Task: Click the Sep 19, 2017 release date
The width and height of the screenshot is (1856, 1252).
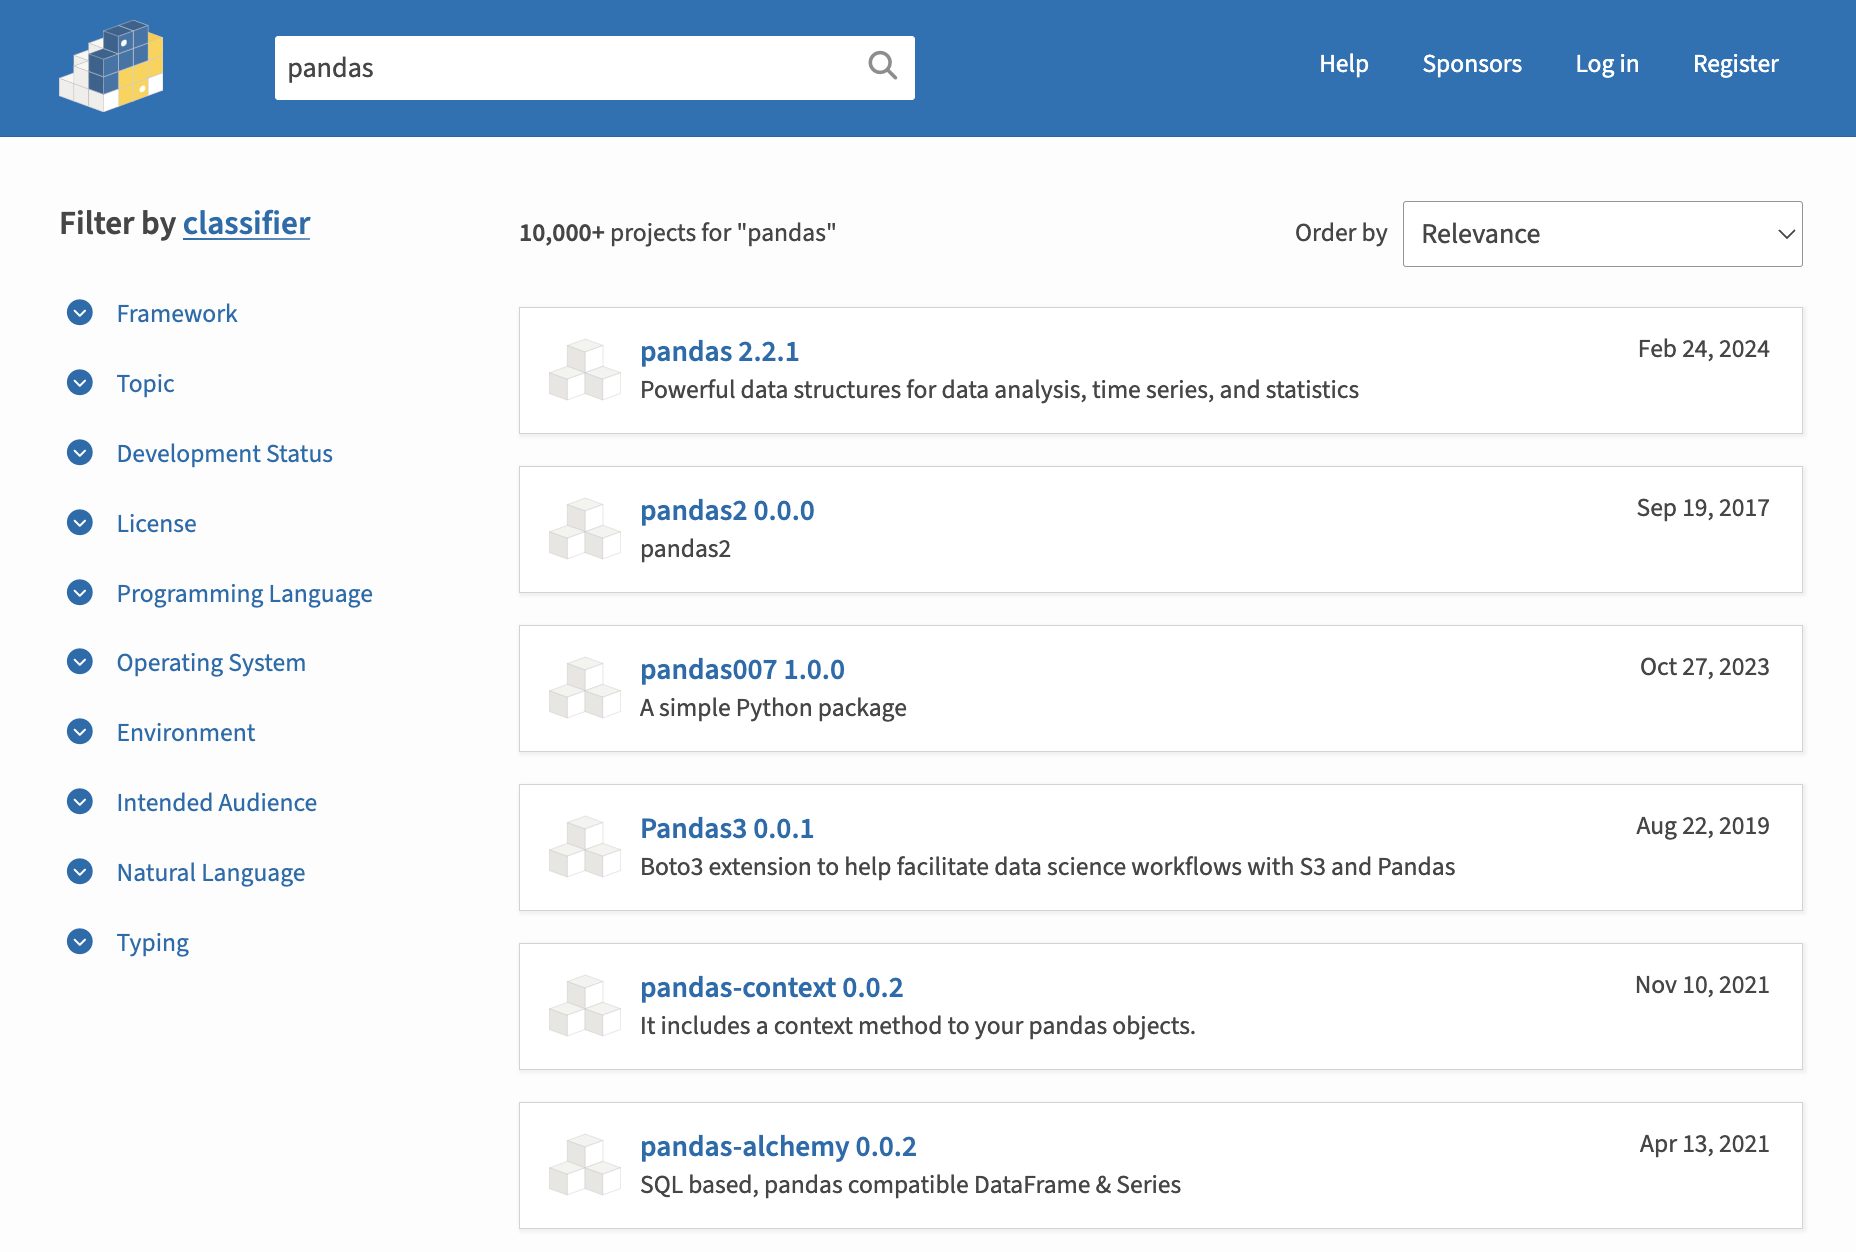Action: click(1703, 508)
